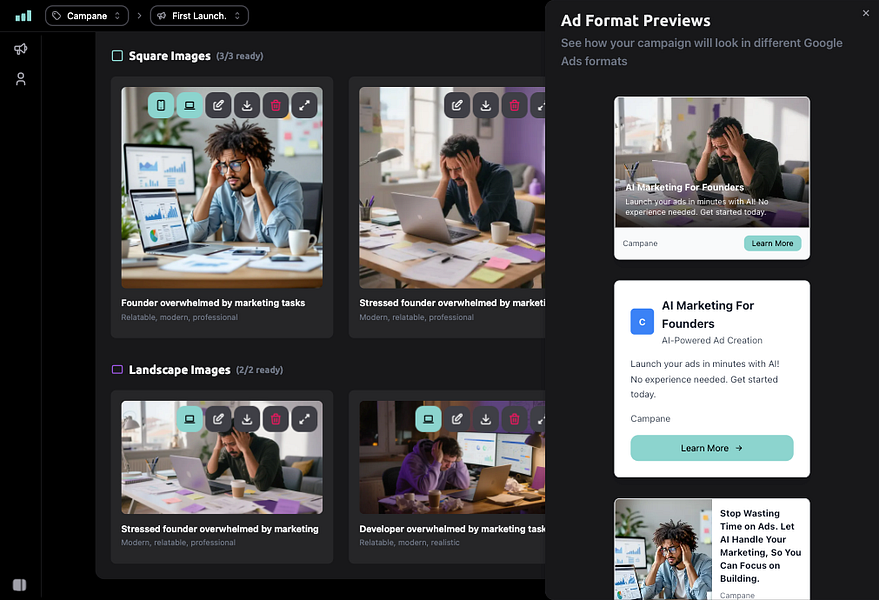This screenshot has height=600, width=879.
Task: Download the second square image
Action: click(485, 105)
